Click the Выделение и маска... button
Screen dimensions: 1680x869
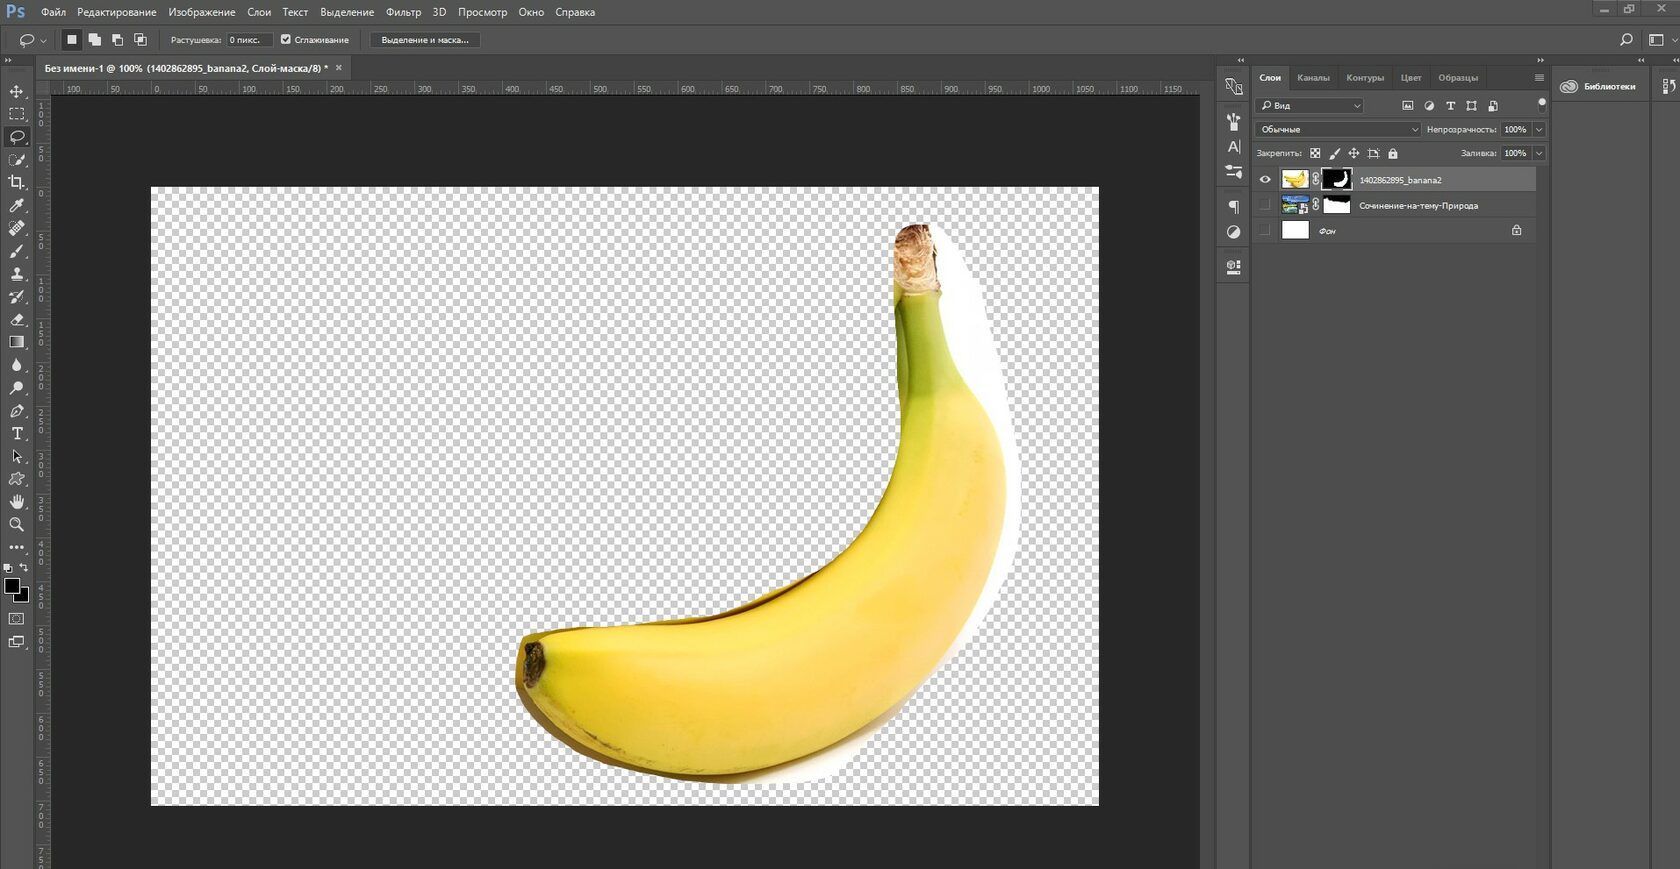point(425,40)
